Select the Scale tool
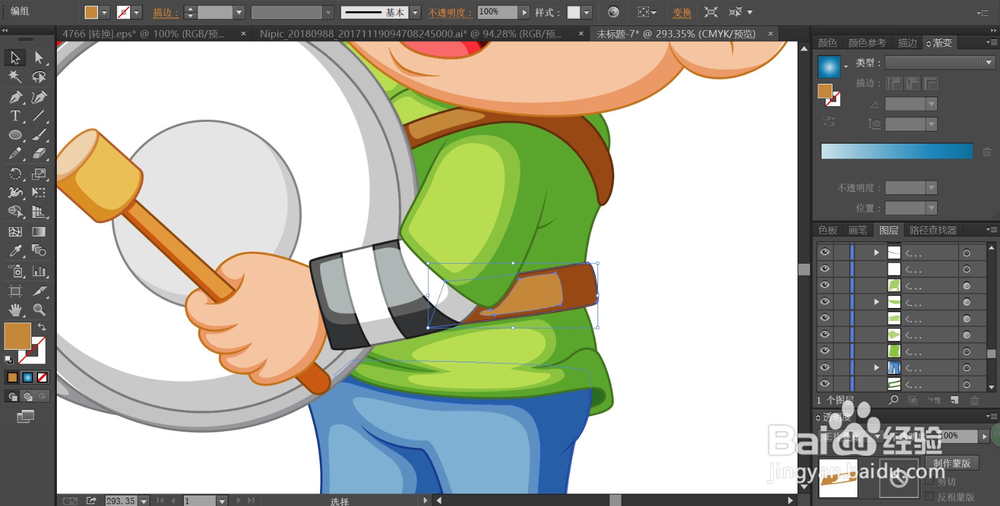 pos(39,174)
